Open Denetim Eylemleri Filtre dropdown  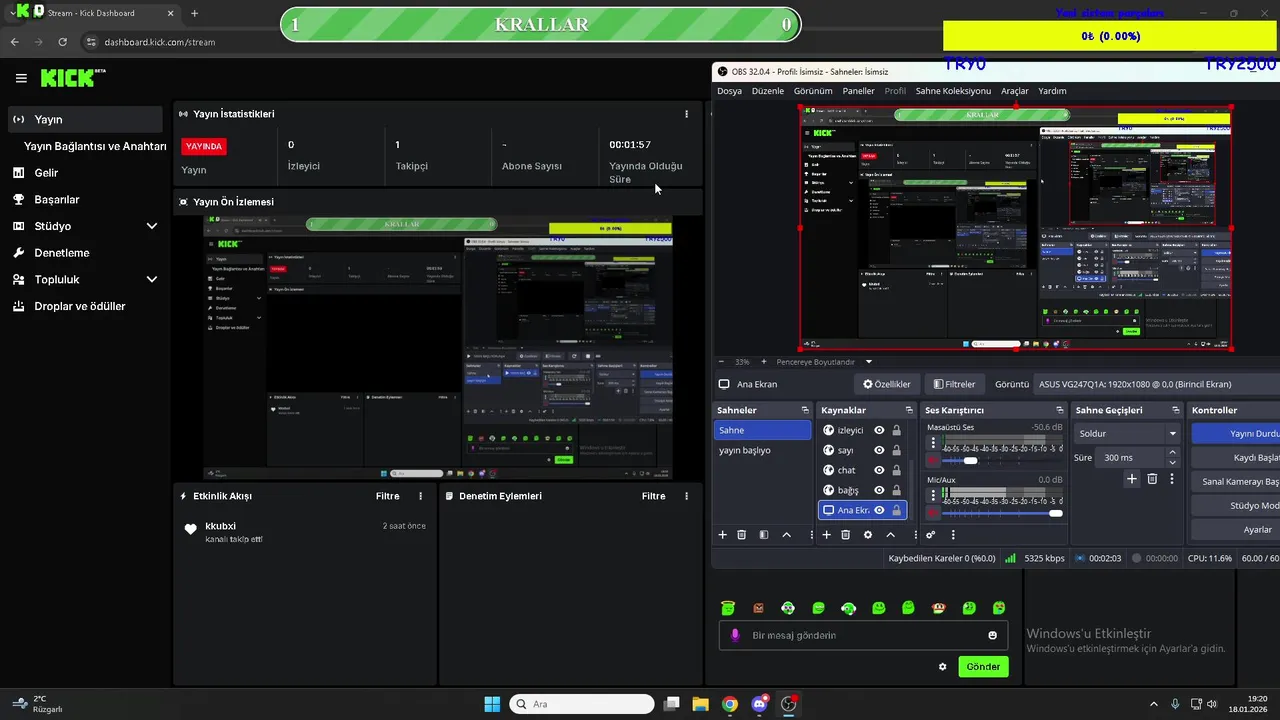[653, 496]
